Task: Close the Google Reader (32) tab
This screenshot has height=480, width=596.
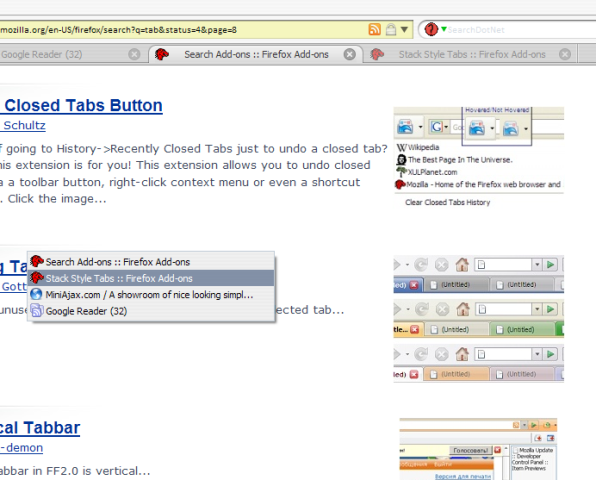Action: [134, 54]
